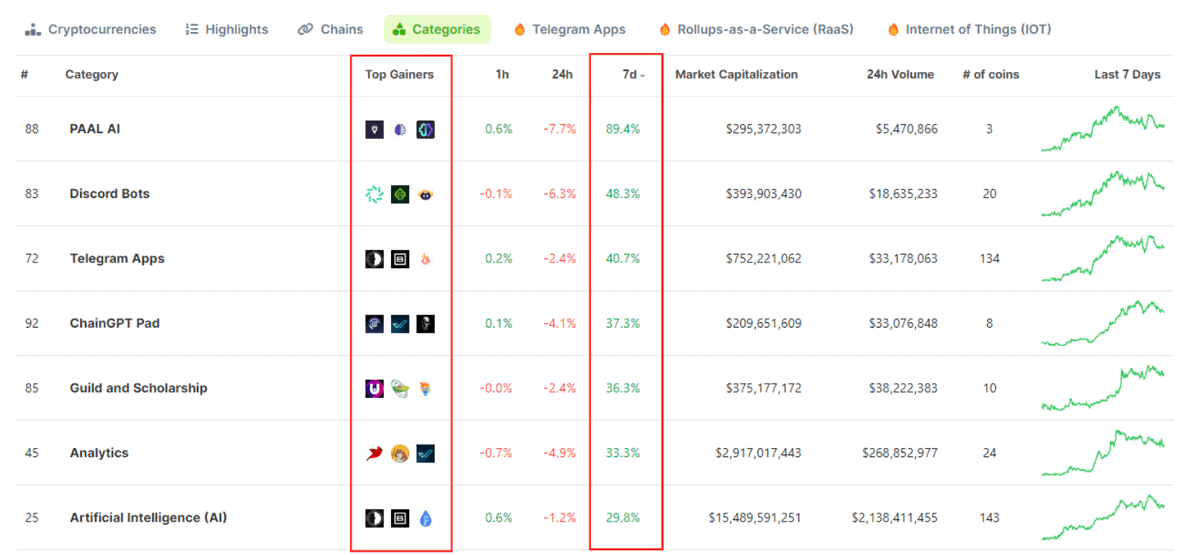Screen dimensions: 1200x555
Task: Click the third coin icon in Analytics row
Action: (425, 453)
